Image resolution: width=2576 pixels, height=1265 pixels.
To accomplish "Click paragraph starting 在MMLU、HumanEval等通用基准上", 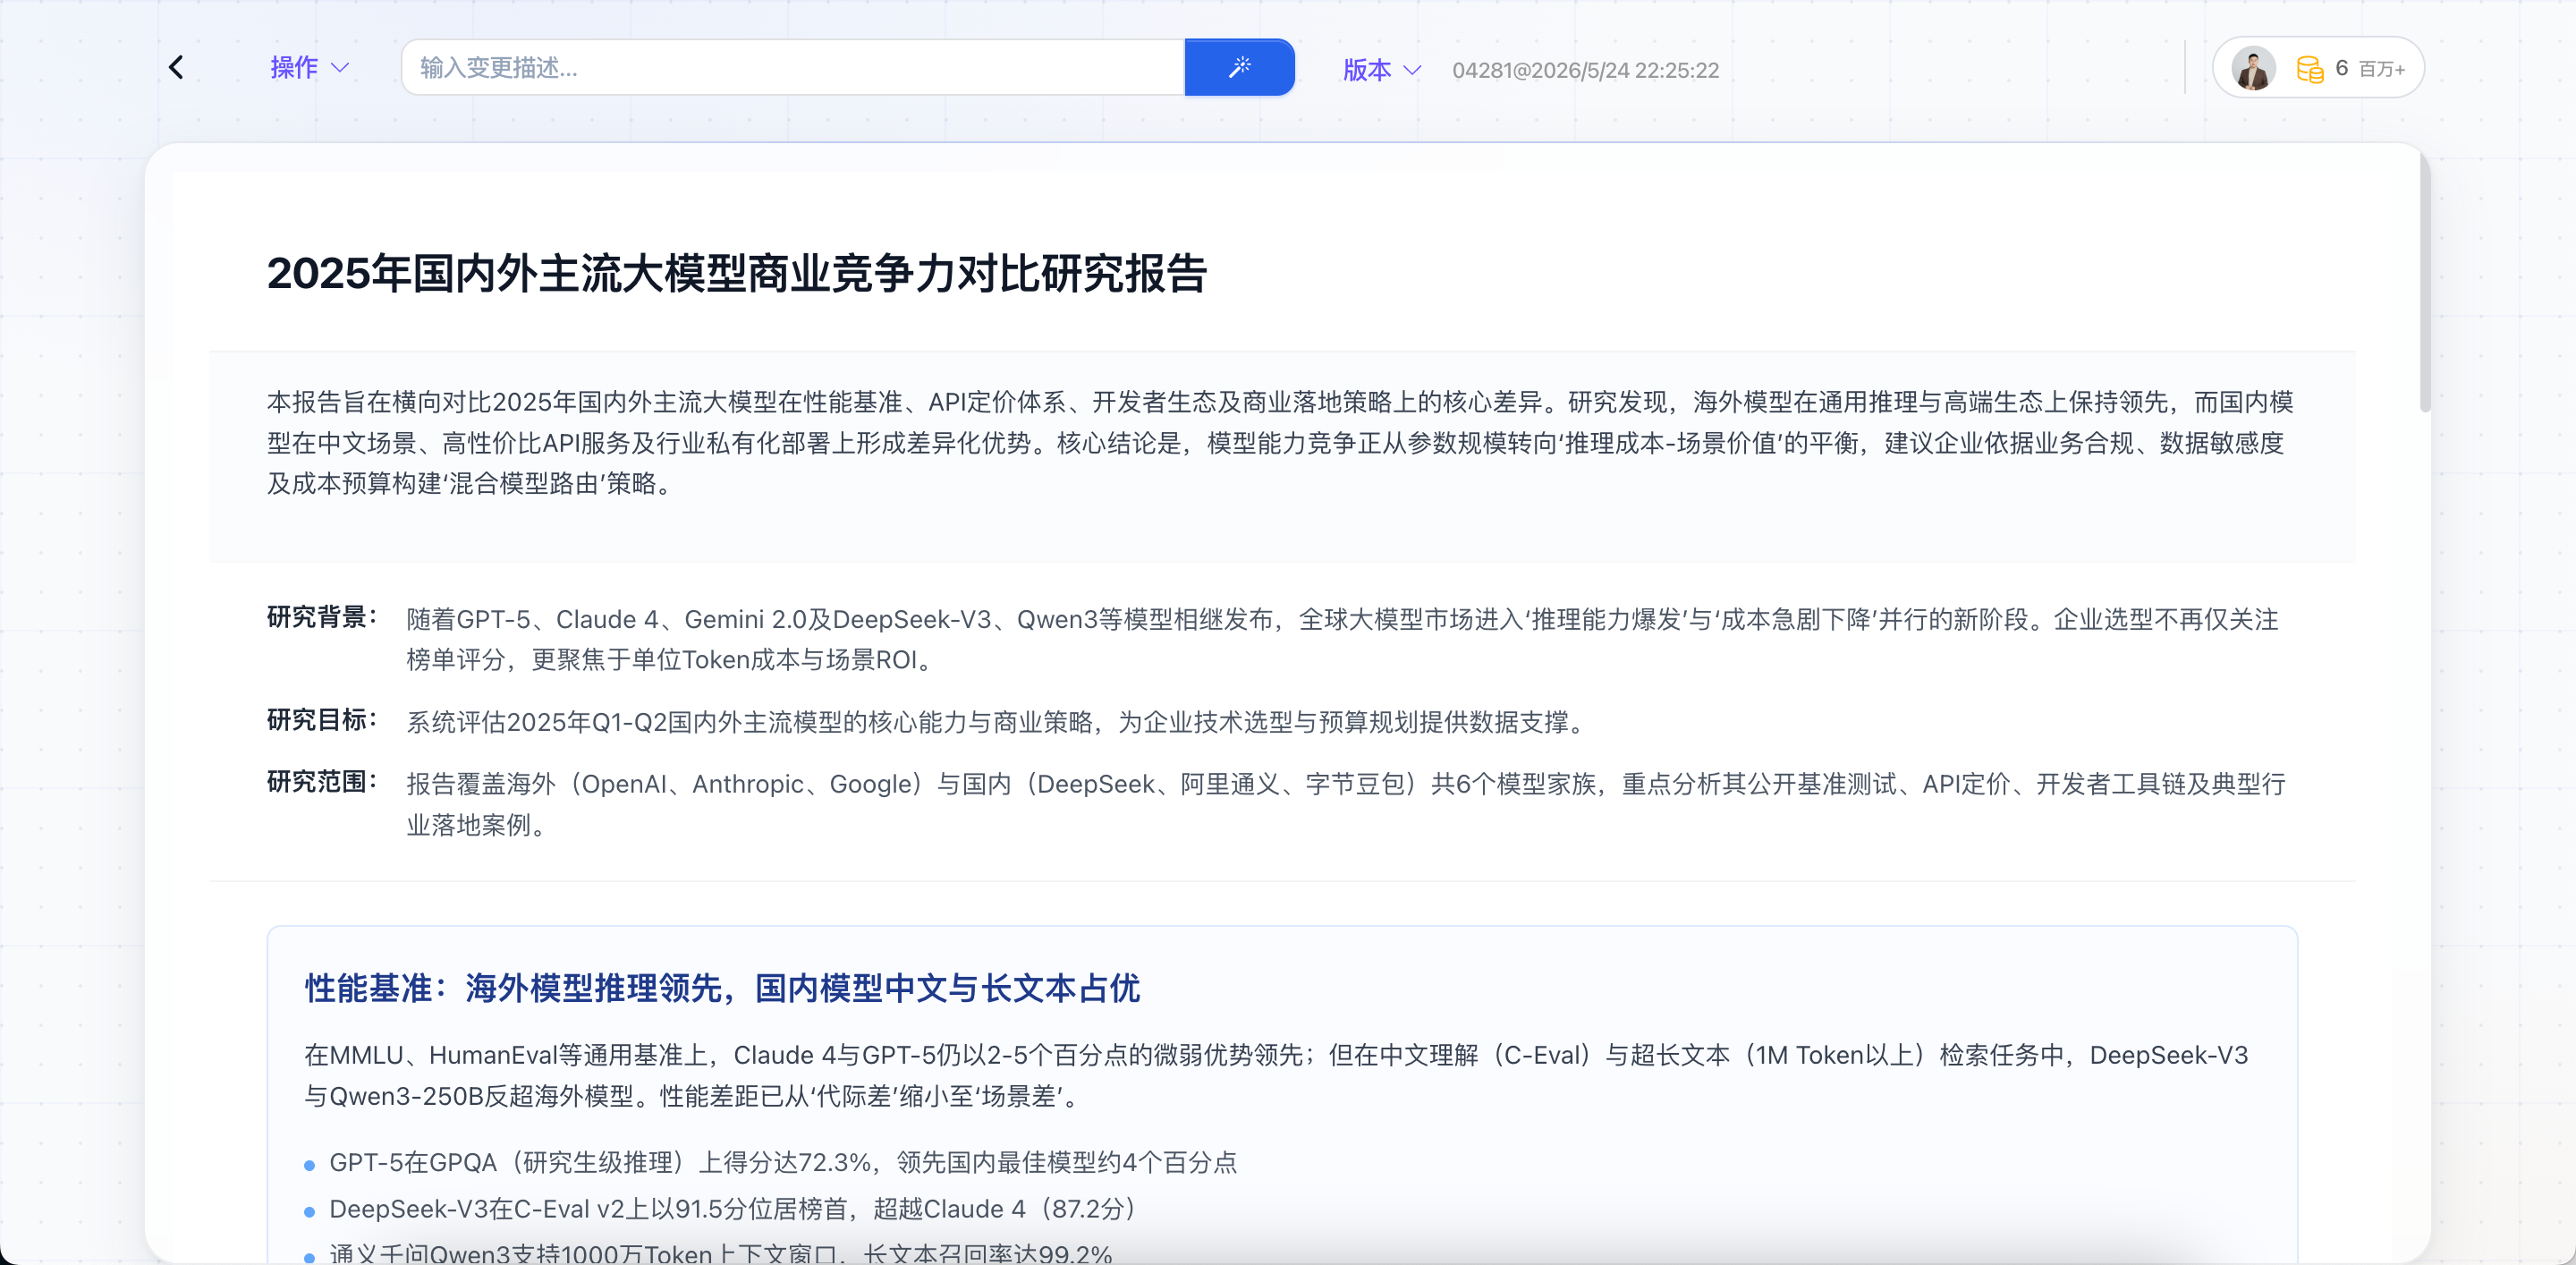I will [x=1276, y=1076].
